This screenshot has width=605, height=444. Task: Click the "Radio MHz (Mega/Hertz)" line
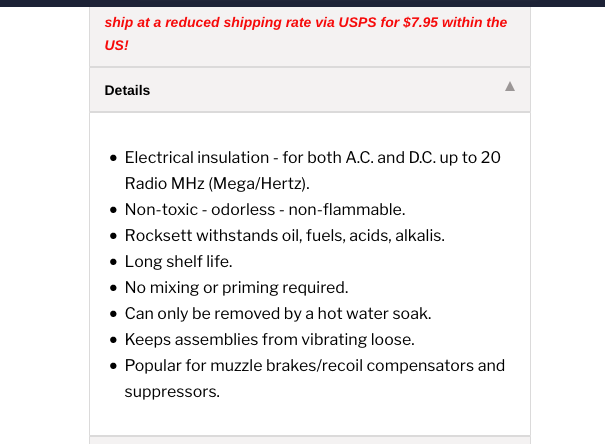(x=217, y=184)
